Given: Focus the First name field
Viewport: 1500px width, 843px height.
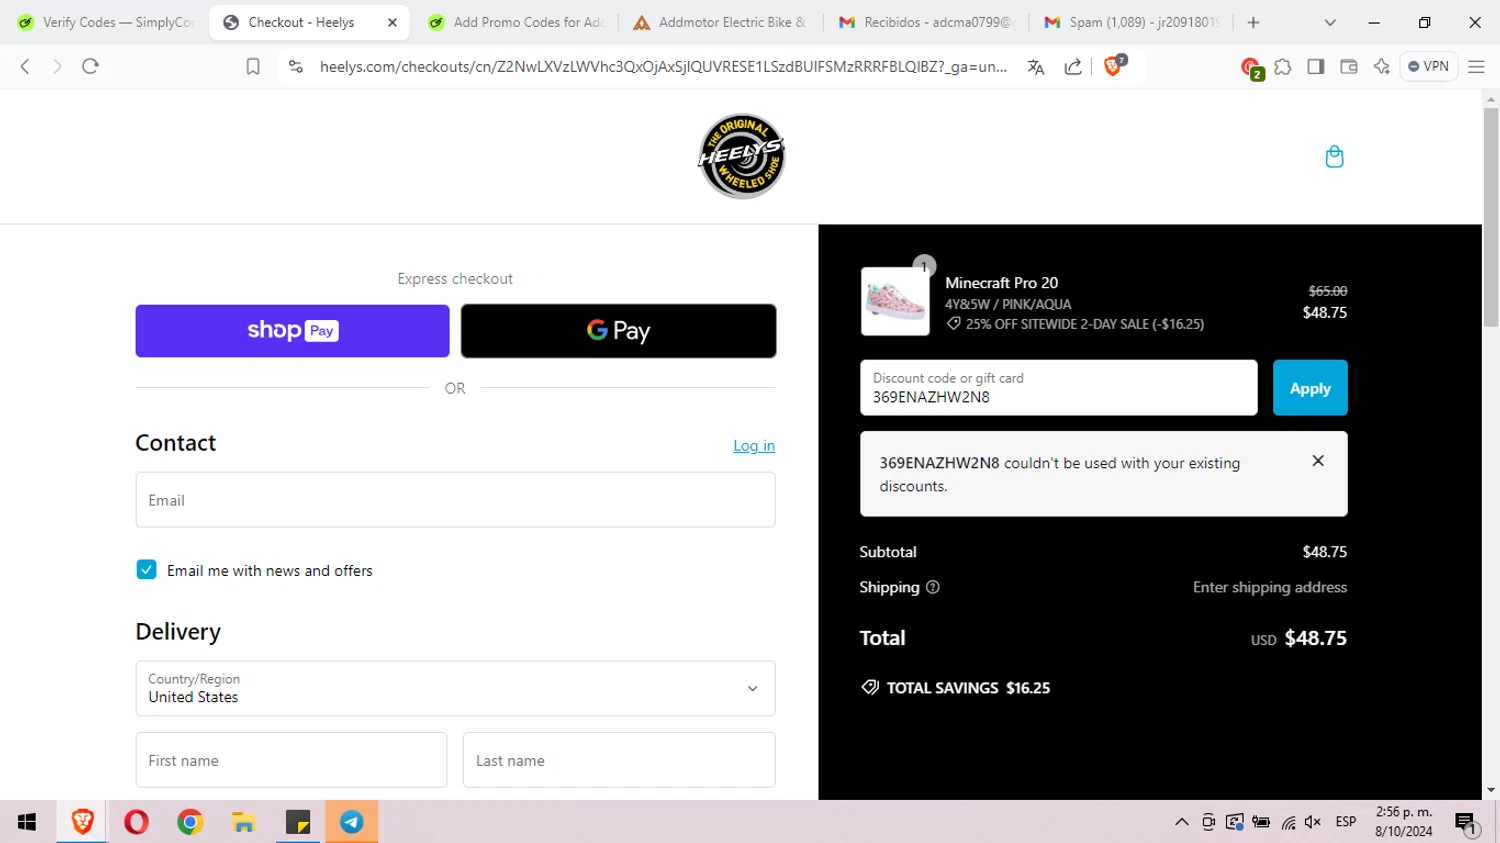Looking at the screenshot, I should [x=291, y=760].
